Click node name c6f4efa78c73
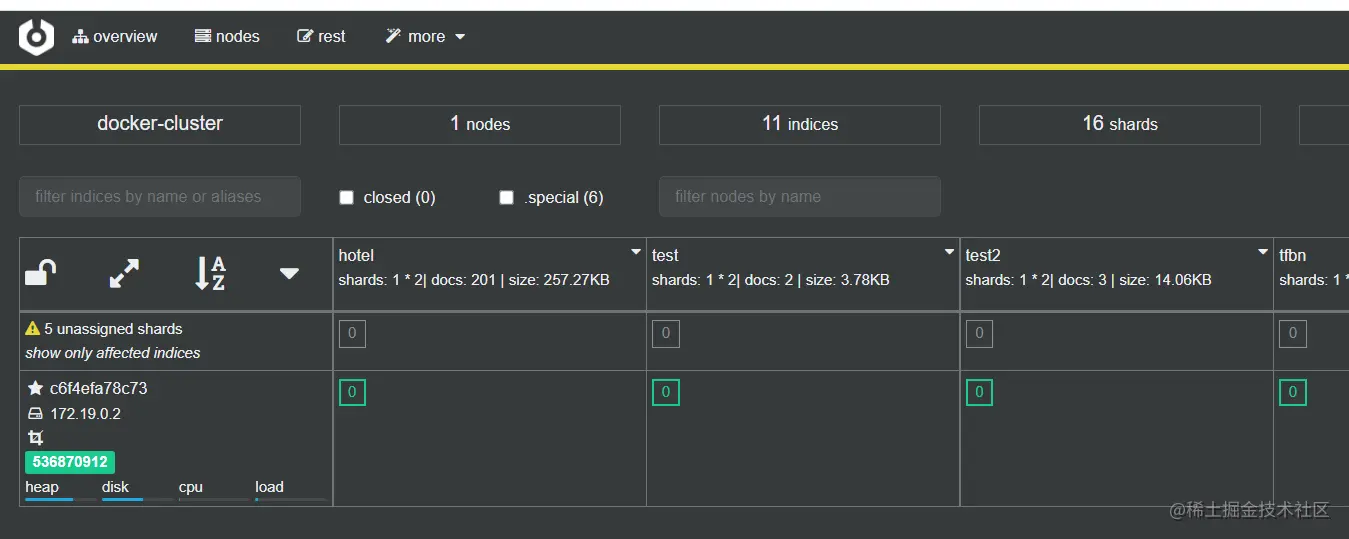Screen dimensions: 1349x539 click(x=99, y=388)
